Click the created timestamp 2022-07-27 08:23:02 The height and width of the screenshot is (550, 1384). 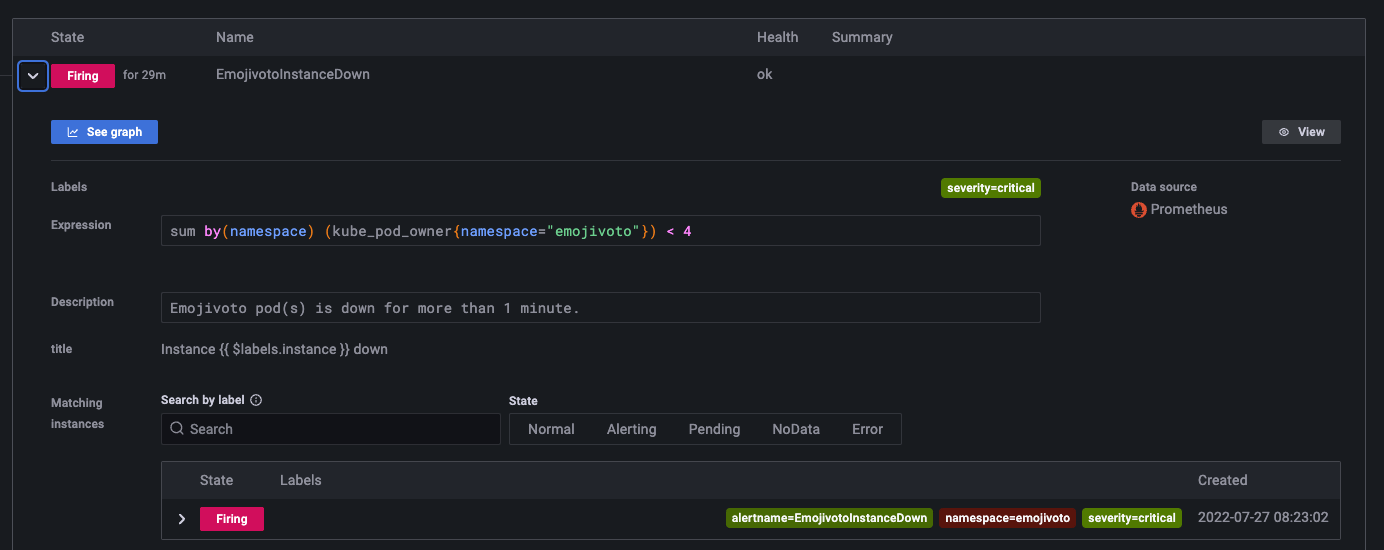pos(1263,518)
